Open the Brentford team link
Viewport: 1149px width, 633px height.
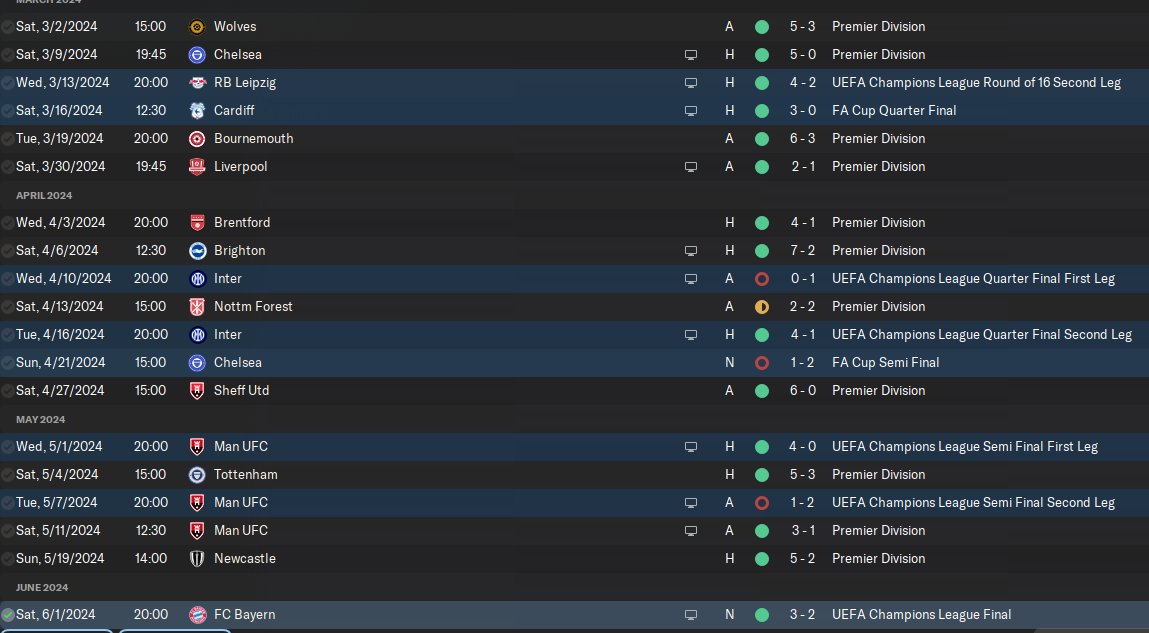pos(242,223)
